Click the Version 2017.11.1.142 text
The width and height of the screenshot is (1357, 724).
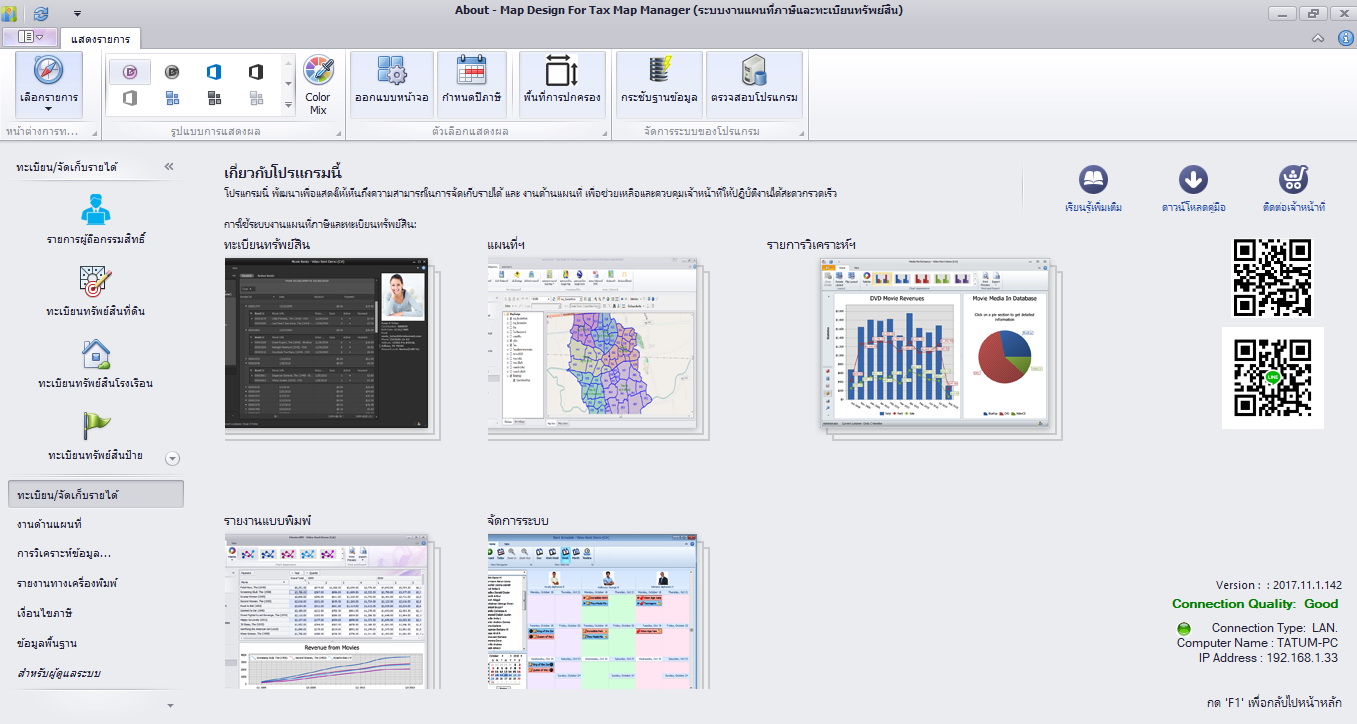pyautogui.click(x=1279, y=585)
